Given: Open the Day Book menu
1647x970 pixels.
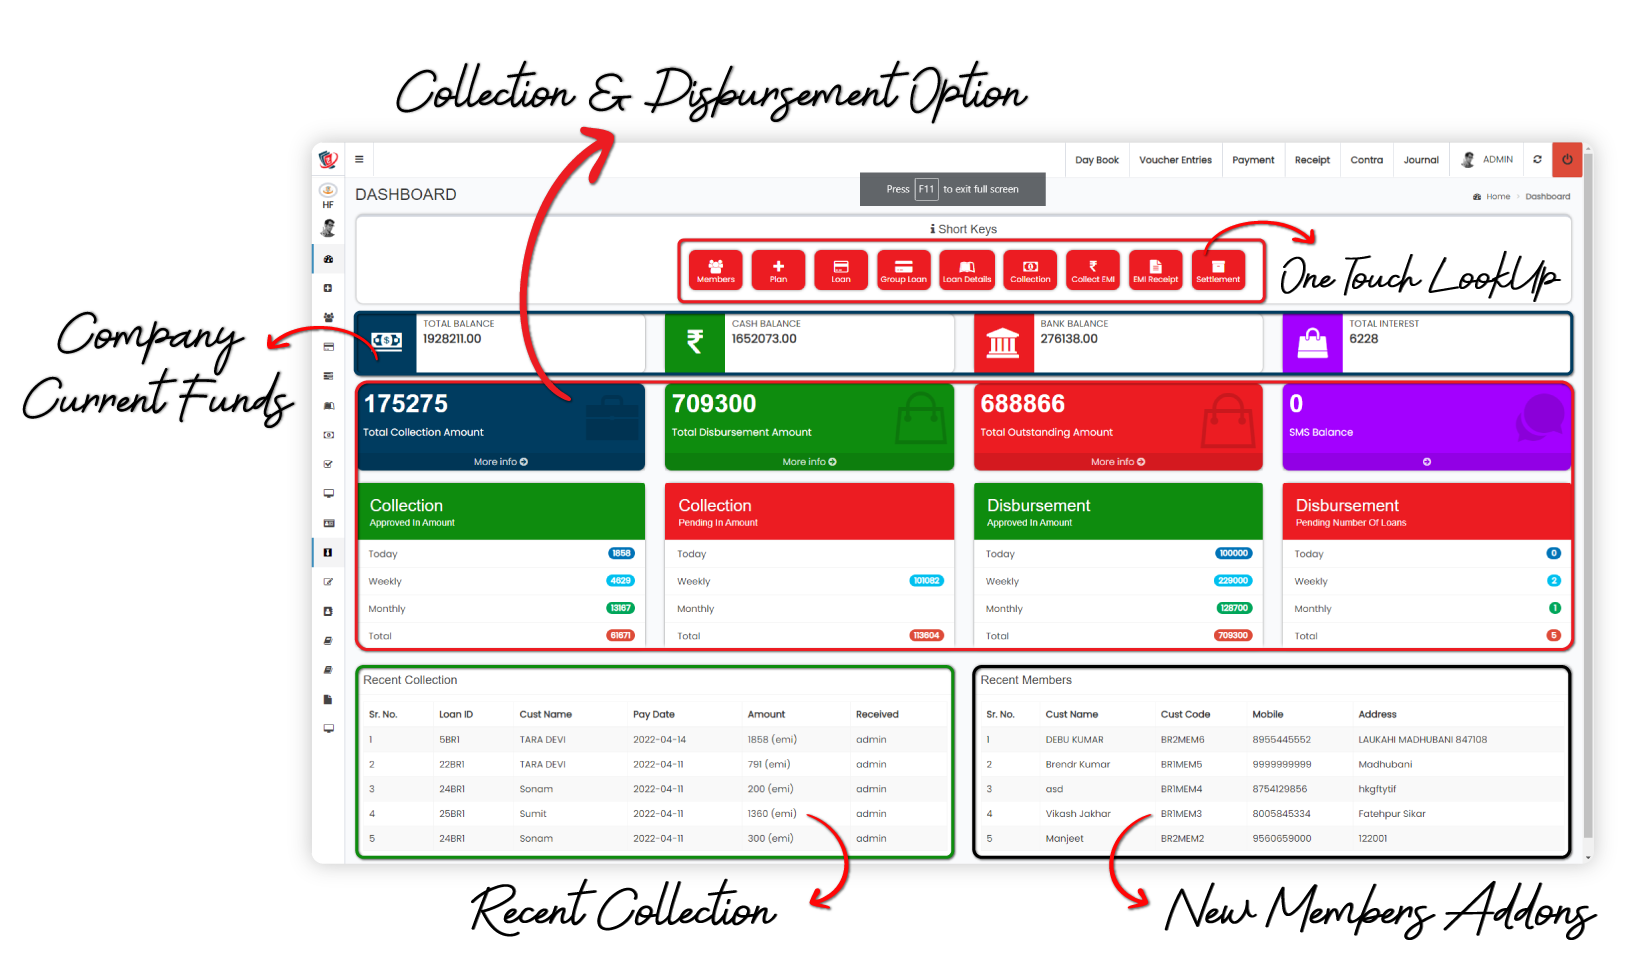Looking at the screenshot, I should [1096, 160].
